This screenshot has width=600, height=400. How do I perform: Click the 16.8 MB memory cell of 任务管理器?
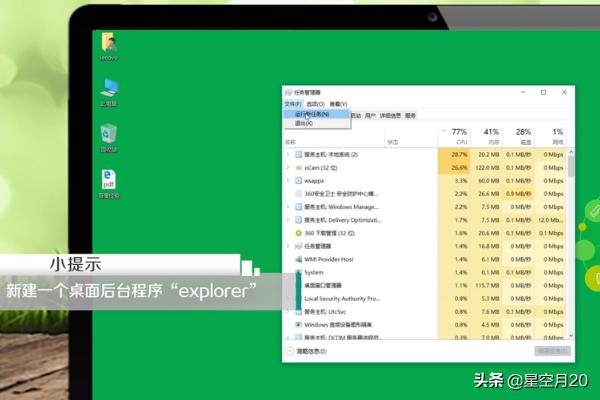point(486,246)
